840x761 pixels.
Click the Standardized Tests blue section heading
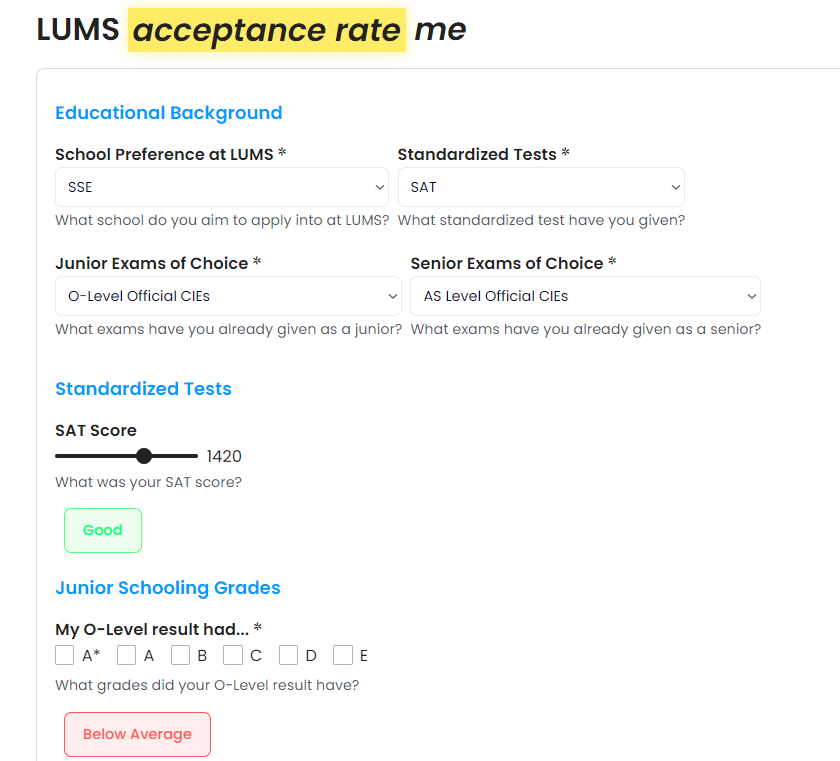pyautogui.click(x=143, y=389)
